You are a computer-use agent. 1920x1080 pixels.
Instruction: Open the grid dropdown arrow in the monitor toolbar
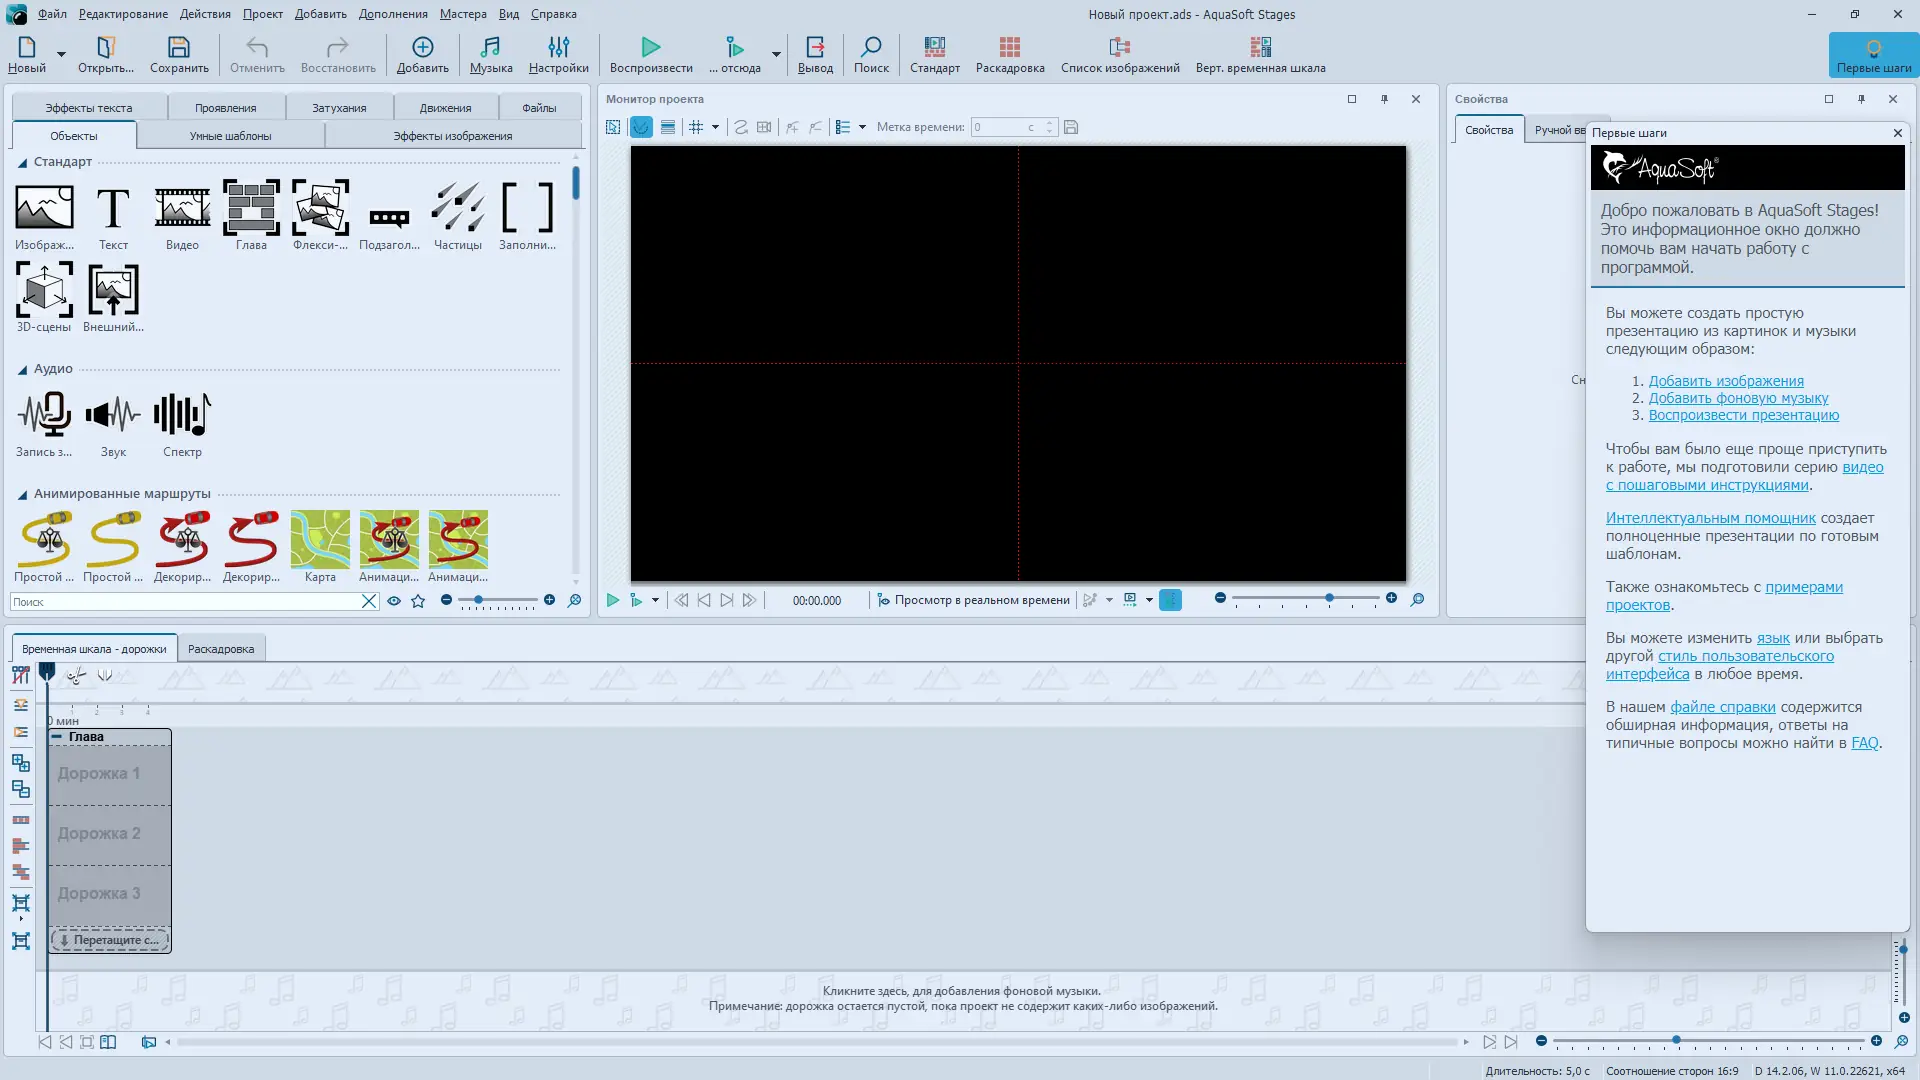715,127
